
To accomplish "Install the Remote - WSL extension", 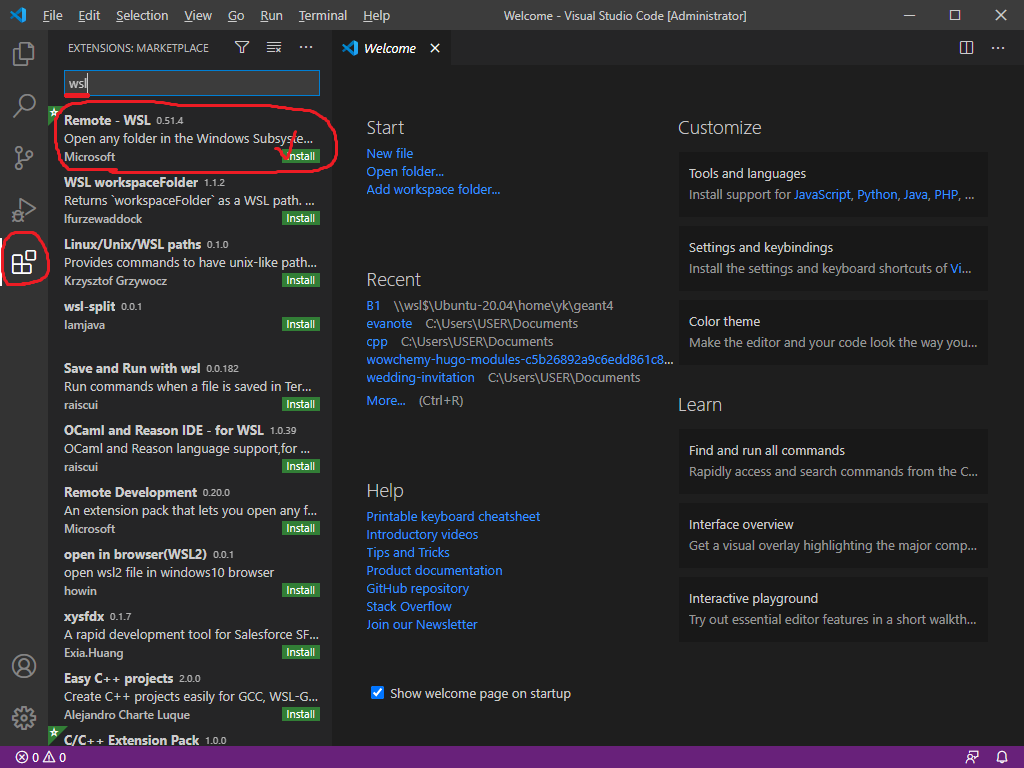I will click(x=300, y=156).
